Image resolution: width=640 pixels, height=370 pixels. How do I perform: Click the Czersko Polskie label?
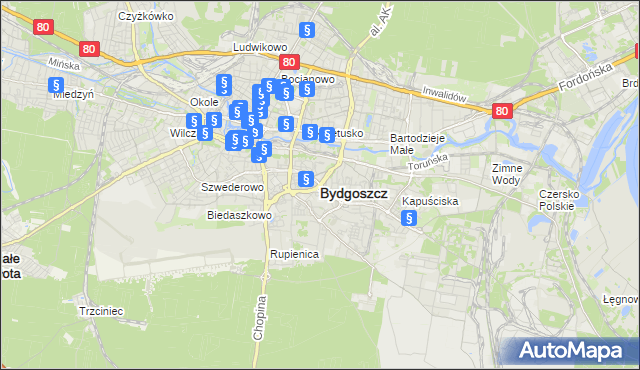(x=559, y=200)
